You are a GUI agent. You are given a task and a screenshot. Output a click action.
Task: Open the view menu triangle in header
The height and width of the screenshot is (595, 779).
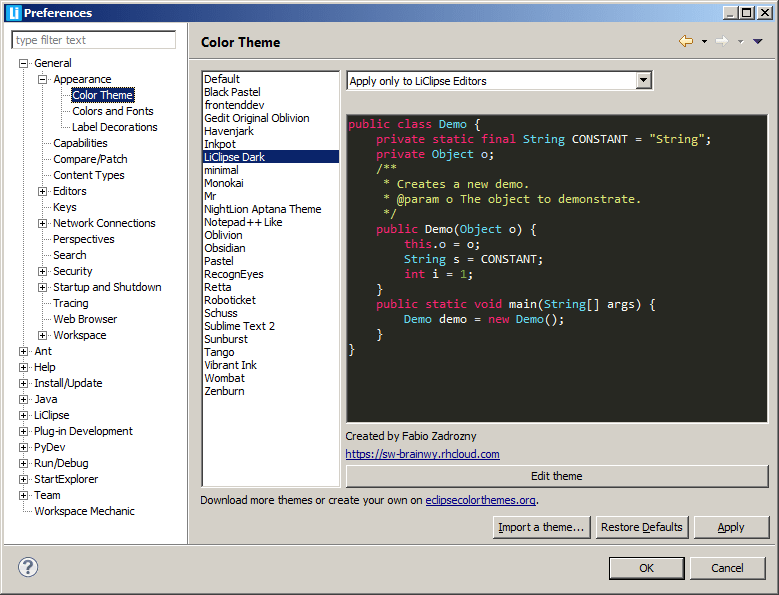click(x=758, y=42)
